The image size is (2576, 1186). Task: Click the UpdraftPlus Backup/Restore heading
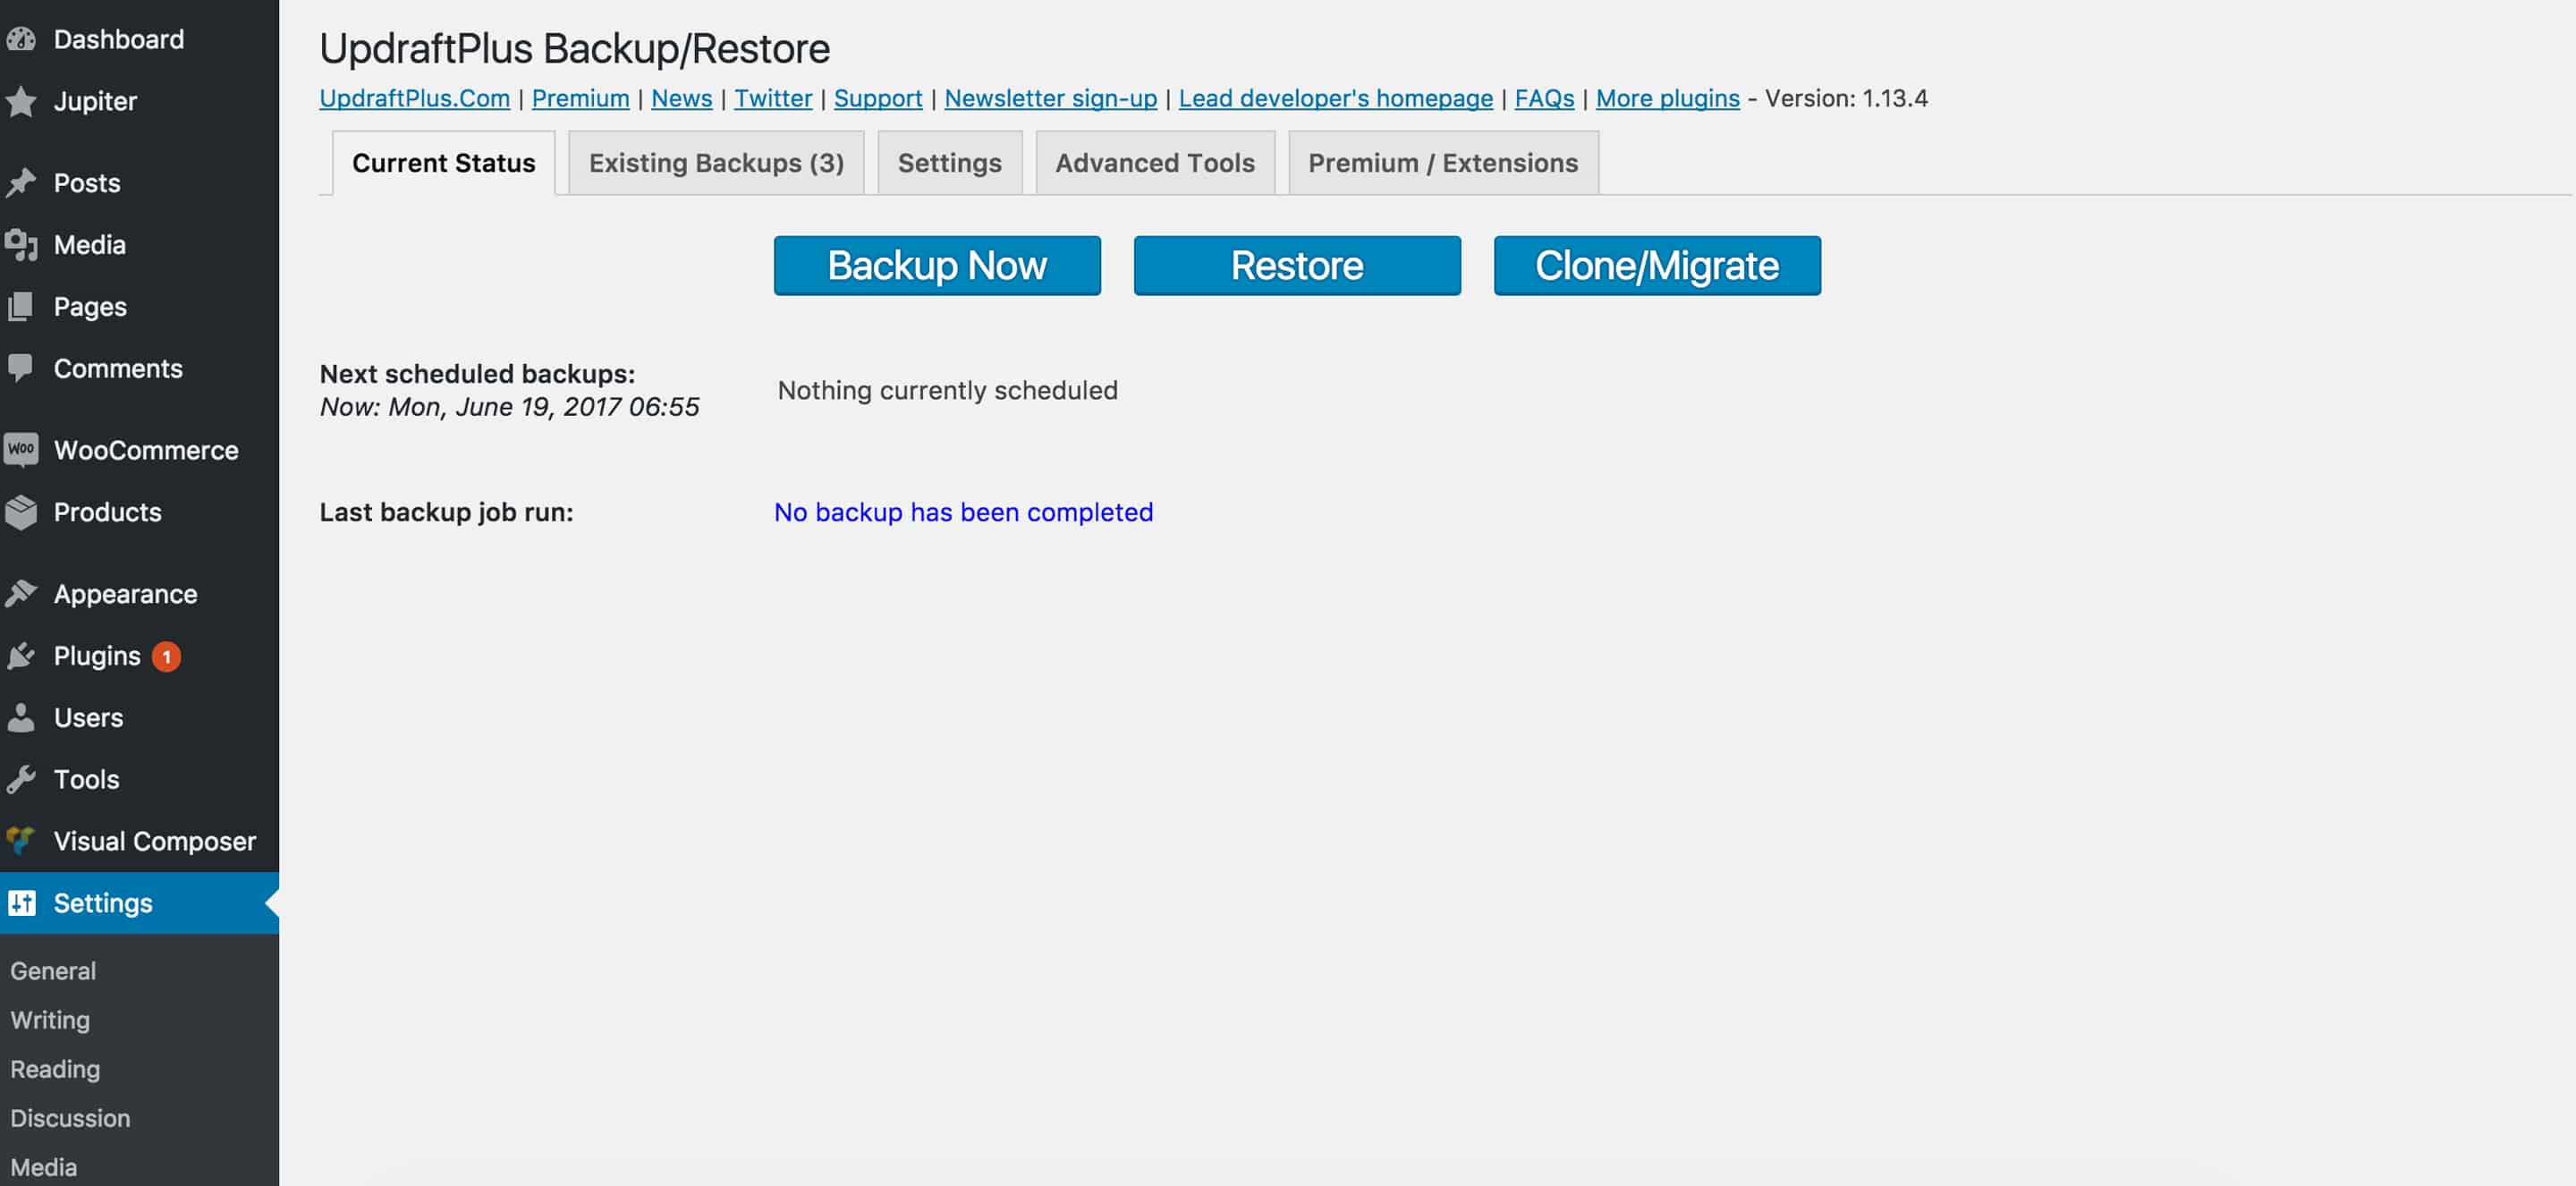tap(575, 48)
